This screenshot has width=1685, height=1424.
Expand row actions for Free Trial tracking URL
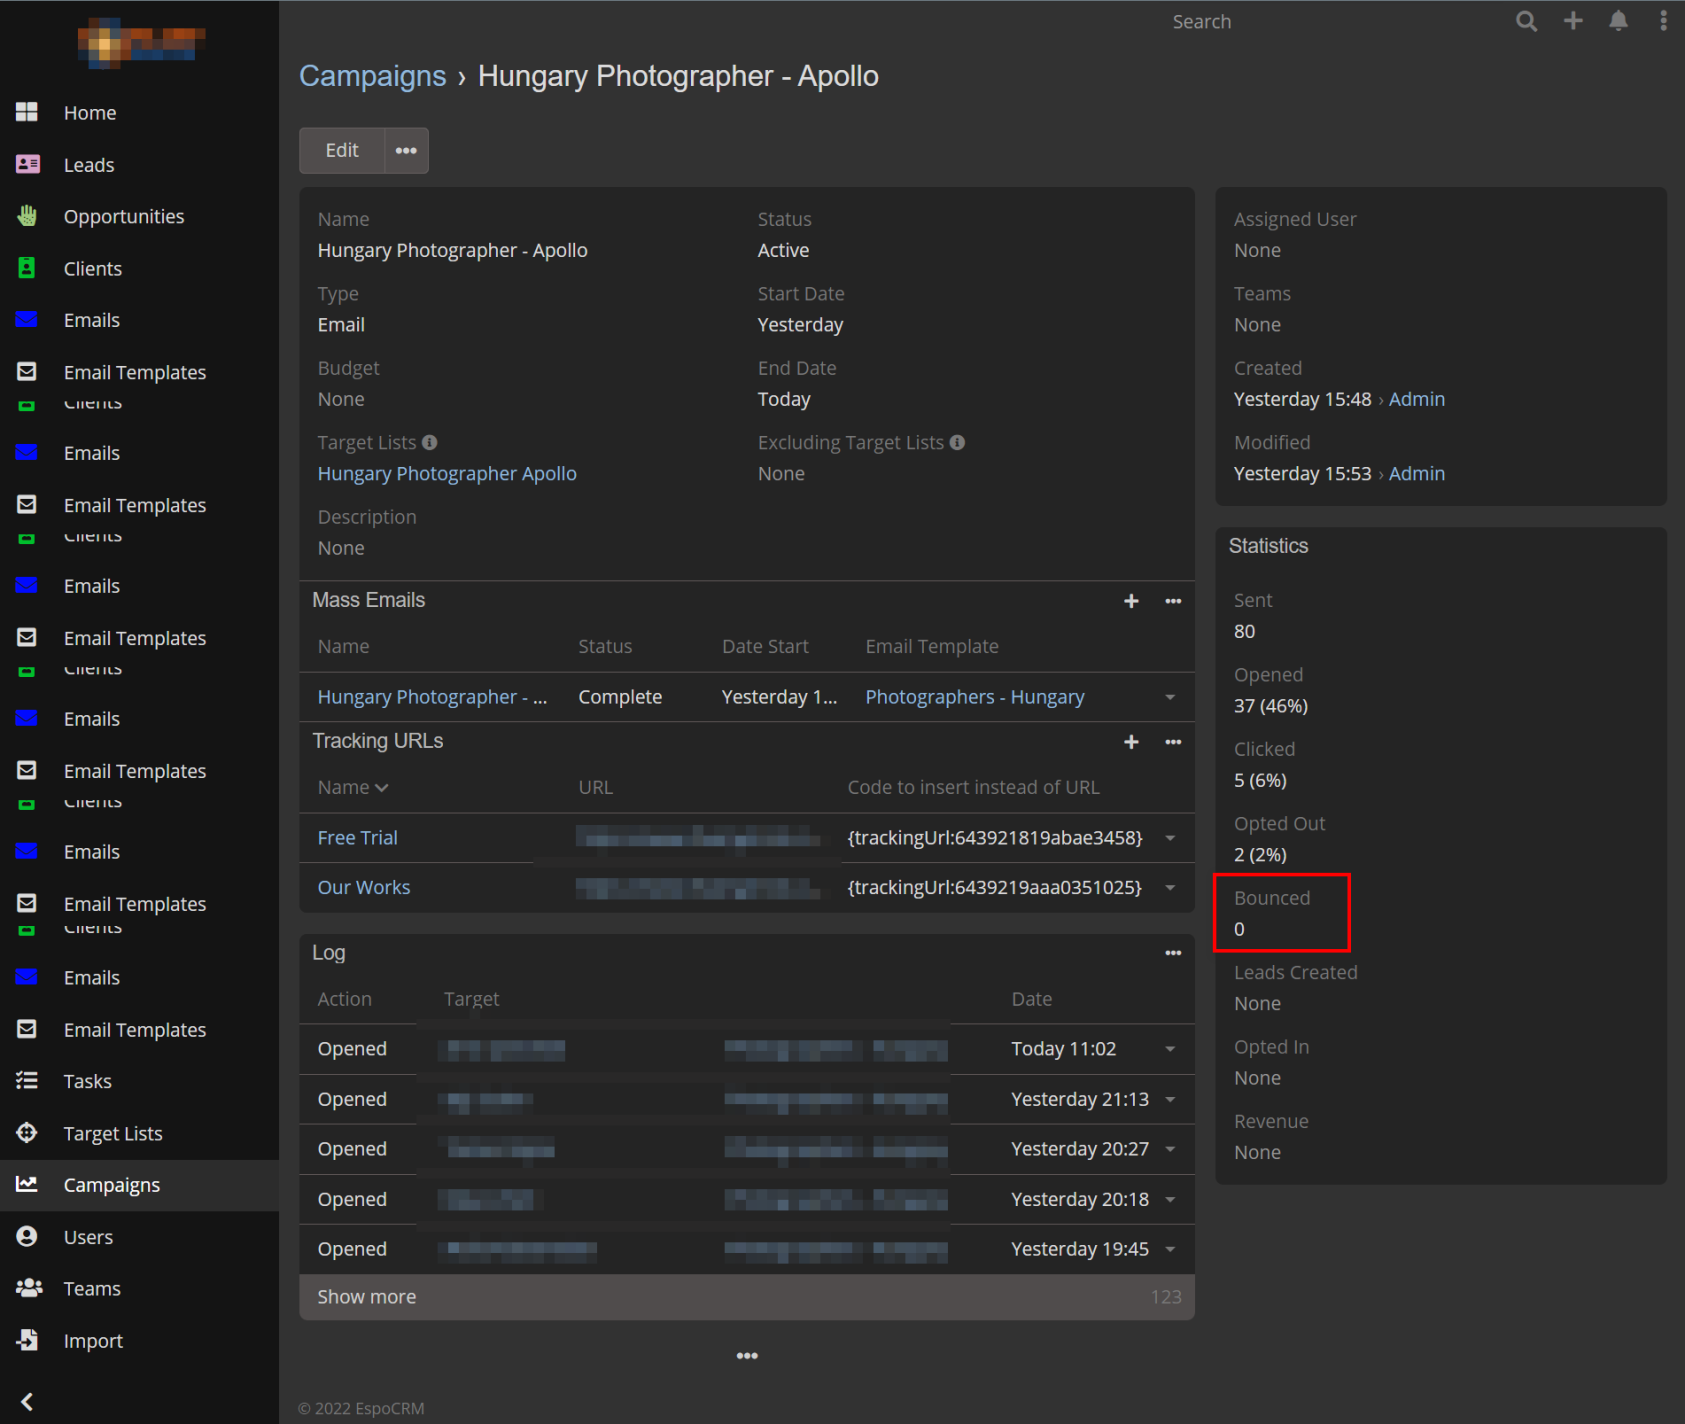point(1170,838)
